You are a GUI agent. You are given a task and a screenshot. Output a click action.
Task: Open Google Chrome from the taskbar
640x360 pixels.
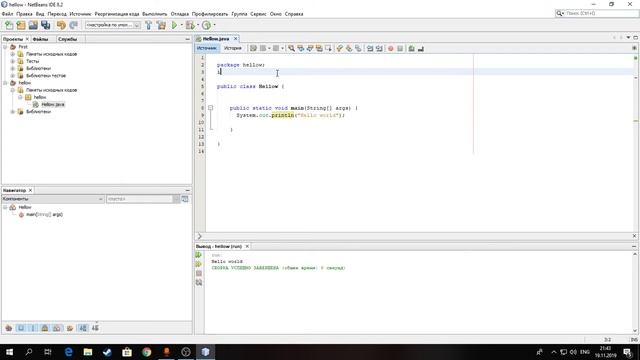pos(147,352)
